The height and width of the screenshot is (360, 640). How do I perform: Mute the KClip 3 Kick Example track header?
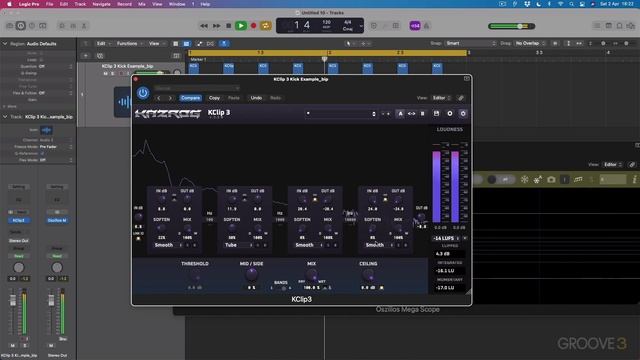click(105, 73)
